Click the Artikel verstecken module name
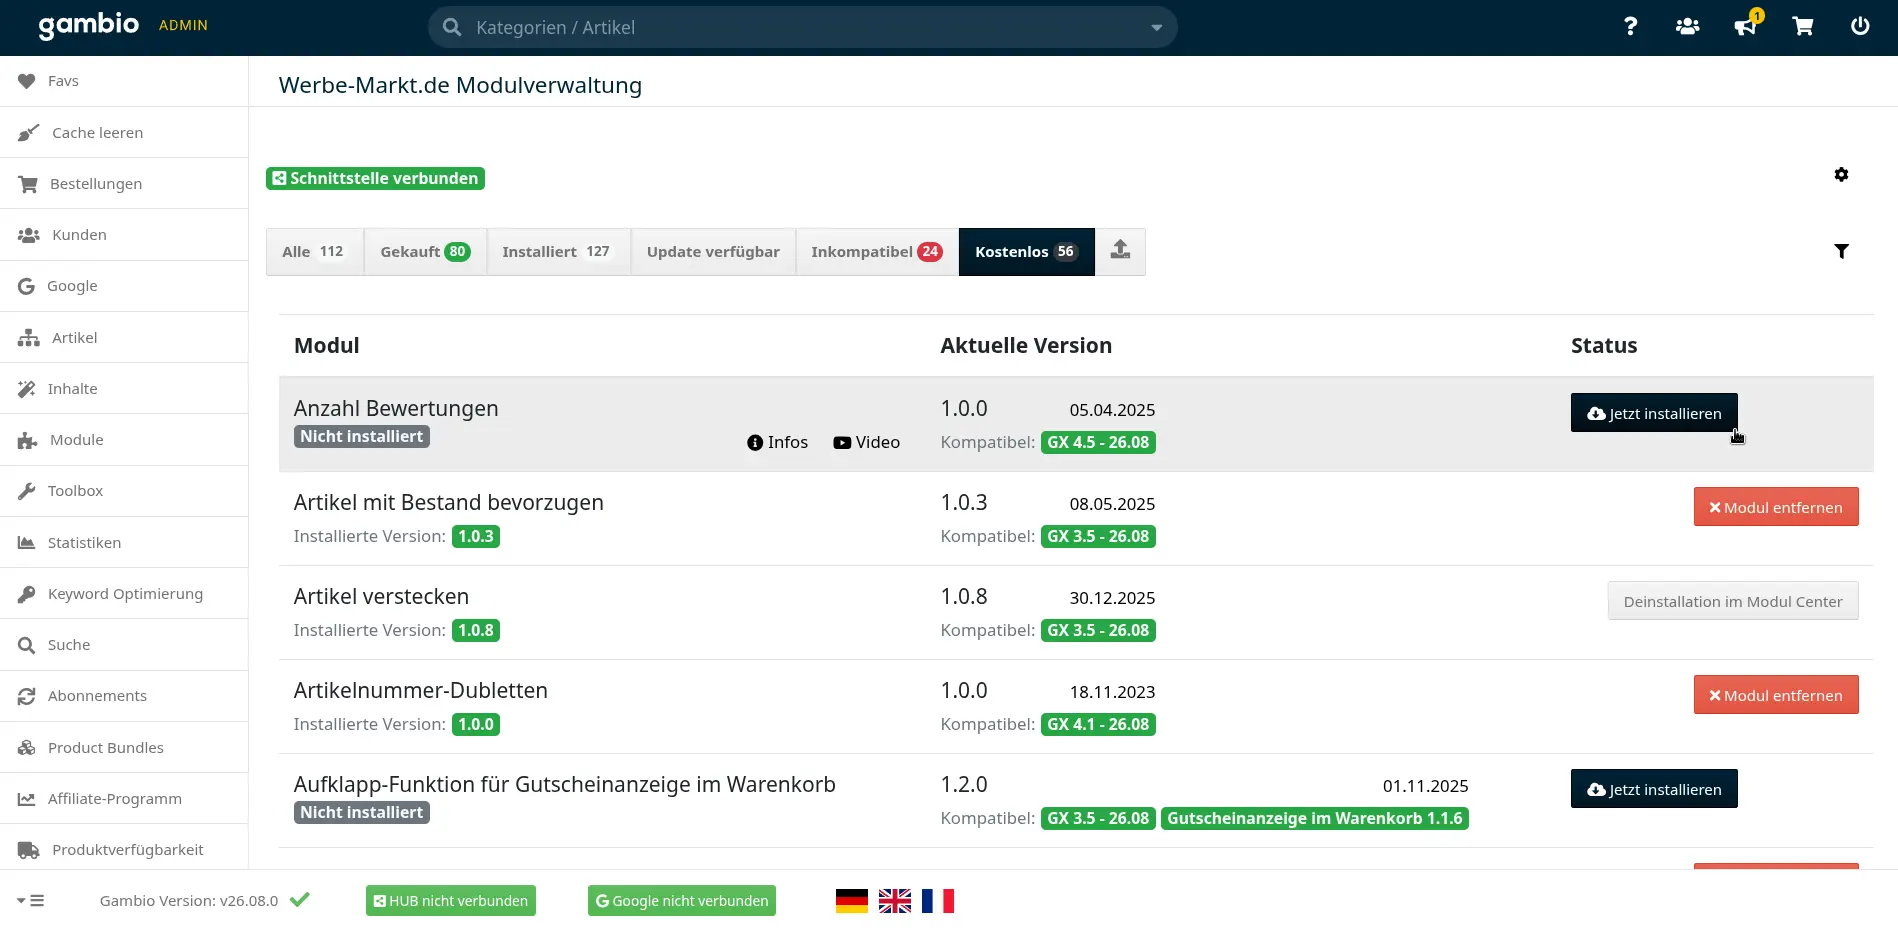 pos(381,596)
